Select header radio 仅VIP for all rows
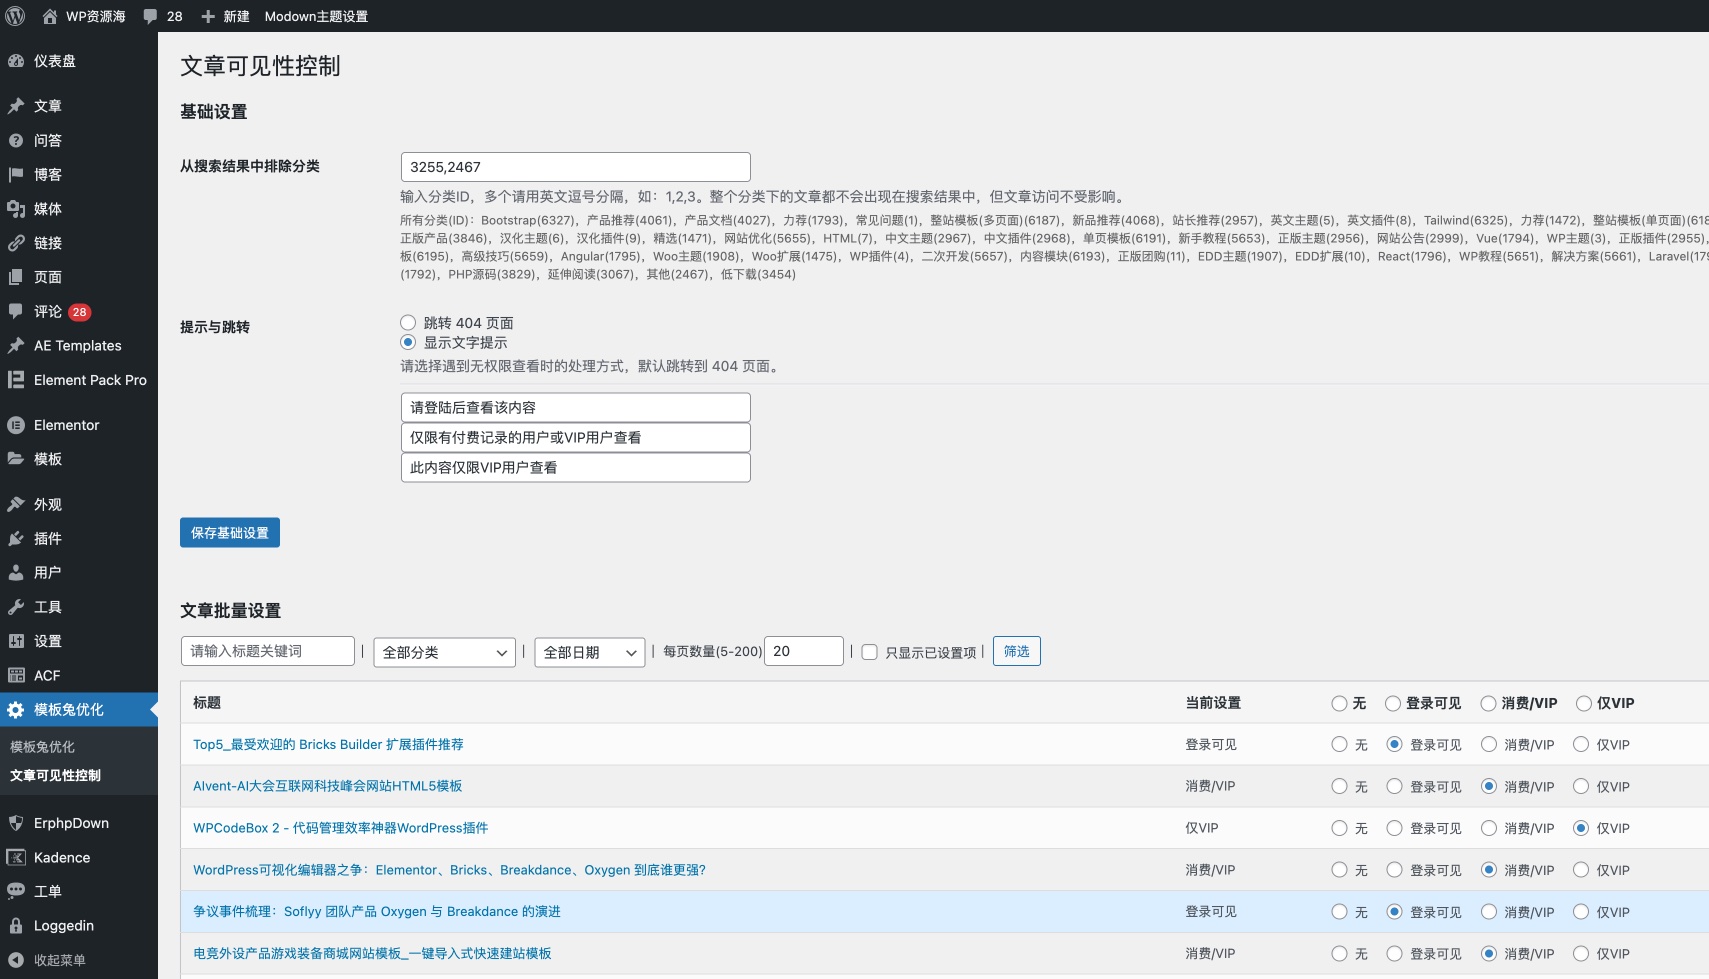This screenshot has height=979, width=1709. point(1584,703)
